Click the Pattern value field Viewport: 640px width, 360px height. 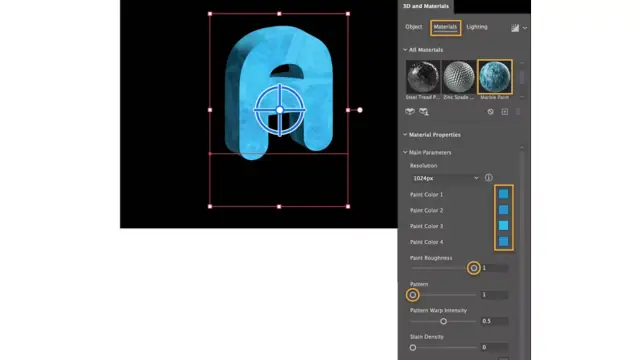pyautogui.click(x=495, y=295)
